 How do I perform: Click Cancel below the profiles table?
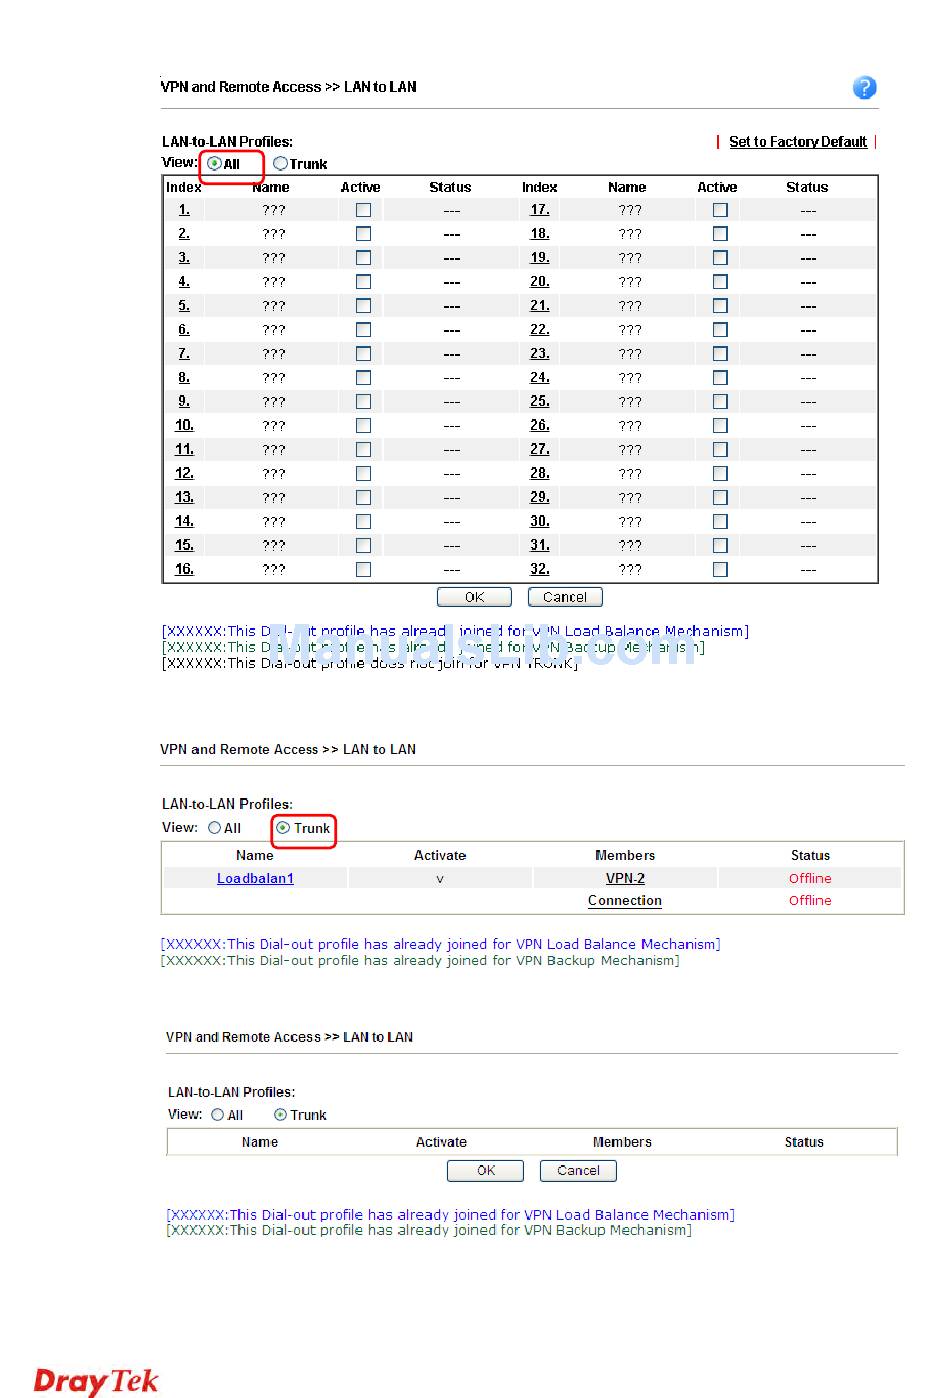click(x=565, y=597)
